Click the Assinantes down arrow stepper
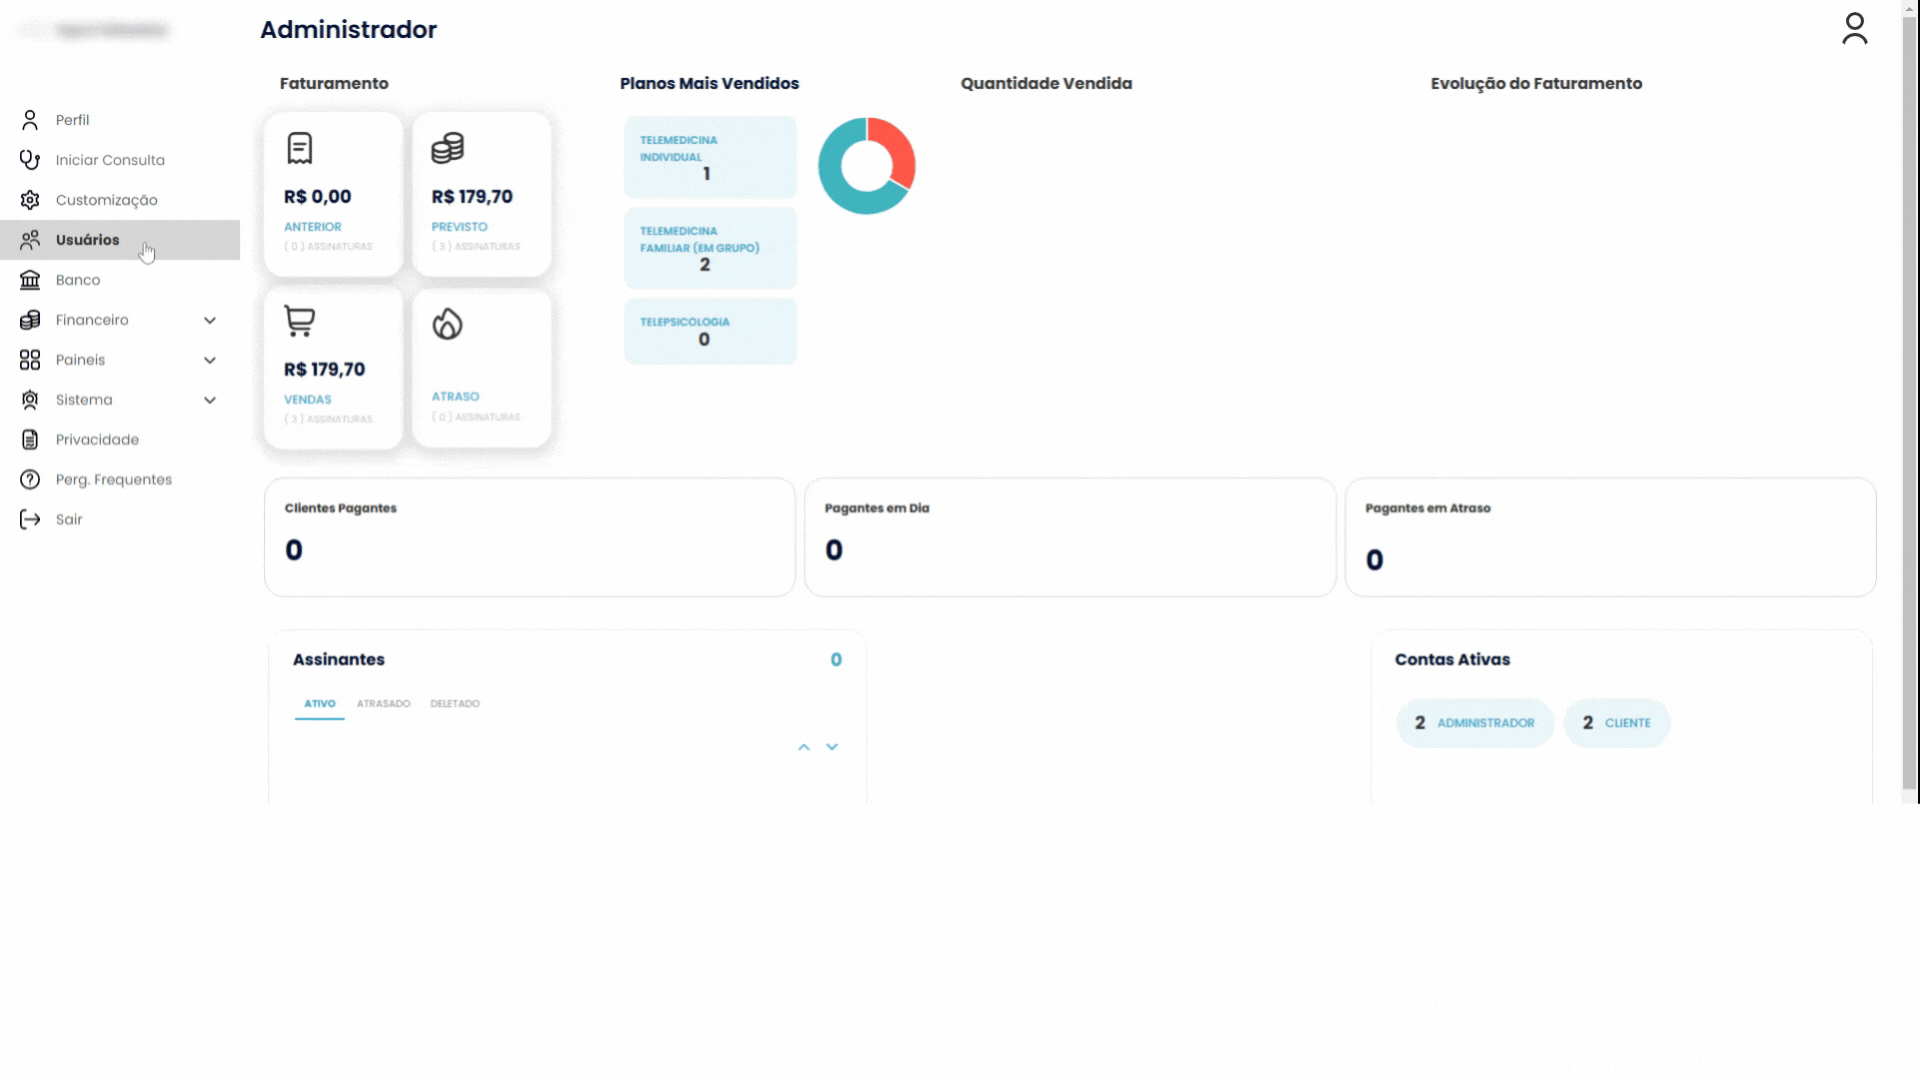Viewport: 1920px width, 1080px height. pos(832,747)
